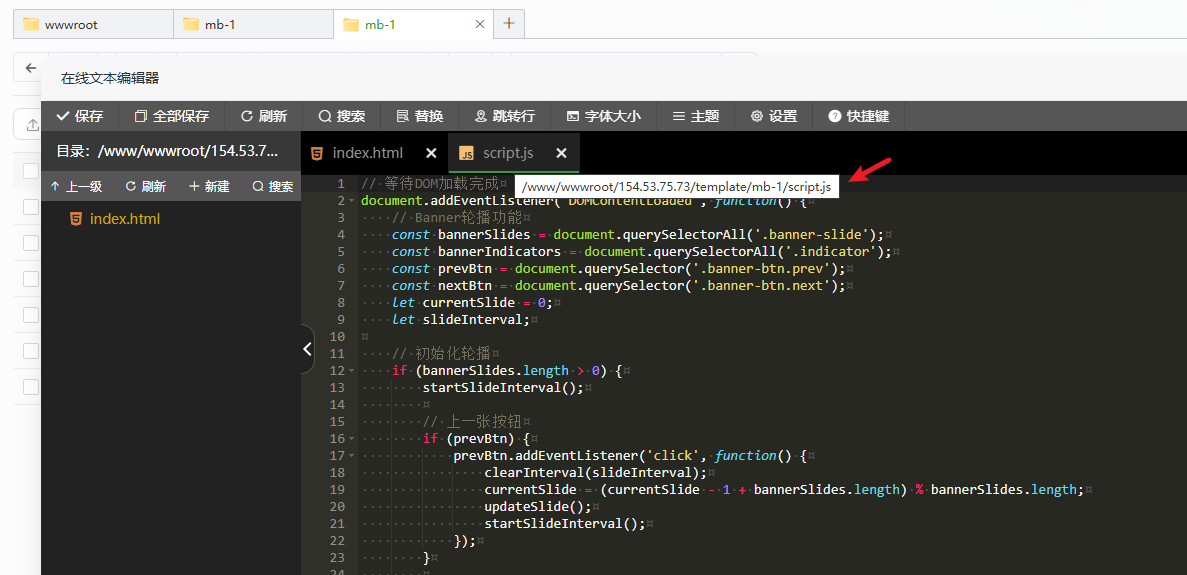Viewport: 1187px width, 575px height.
Task: Click 上一级 to go up one directory
Action: click(76, 186)
